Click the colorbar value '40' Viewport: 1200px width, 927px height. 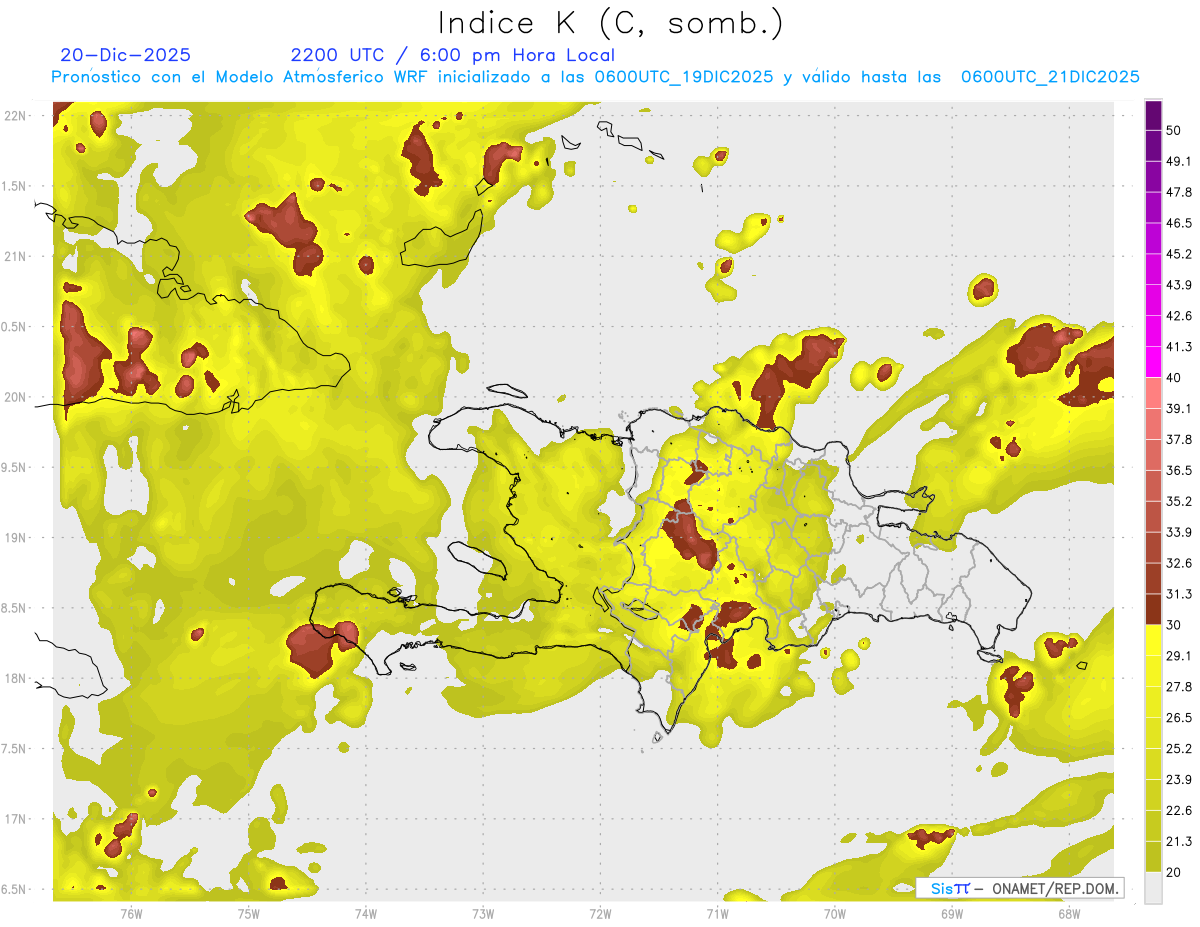1175,378
